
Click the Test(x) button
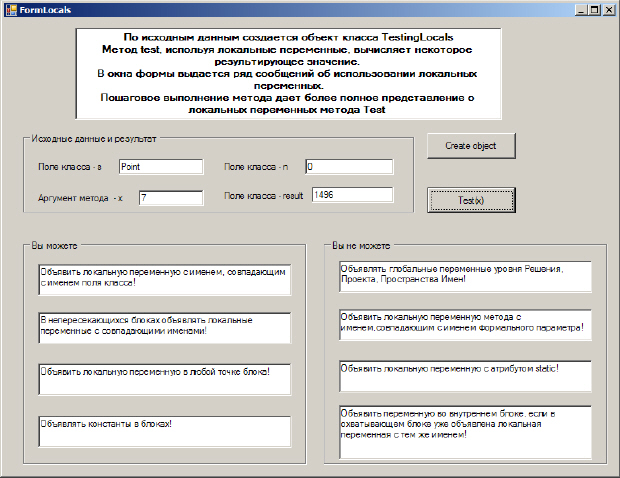tap(471, 200)
